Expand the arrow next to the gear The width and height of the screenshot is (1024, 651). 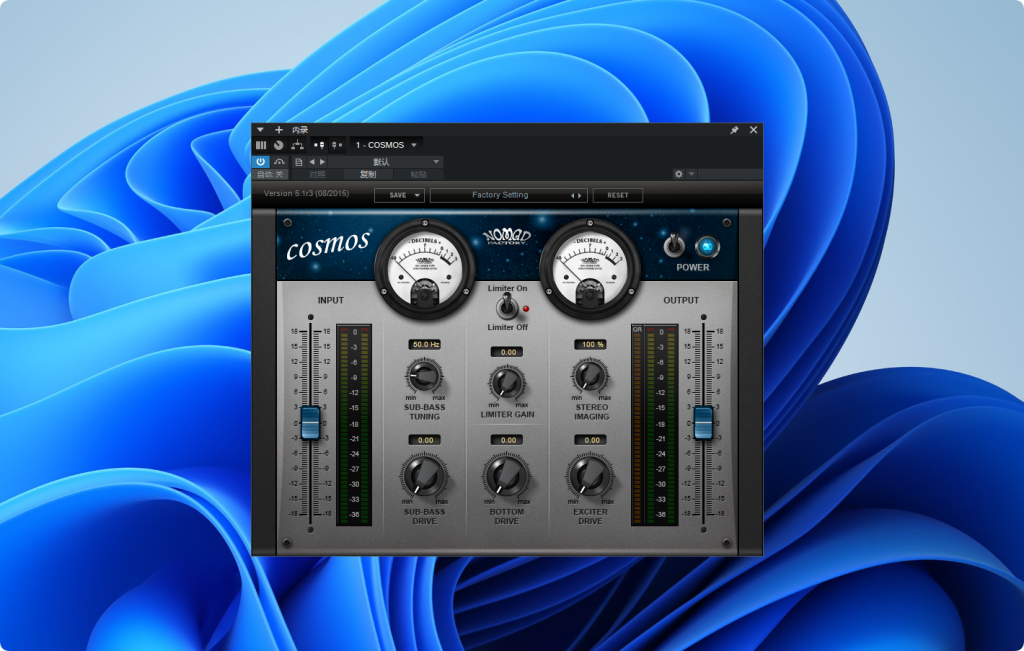[692, 174]
